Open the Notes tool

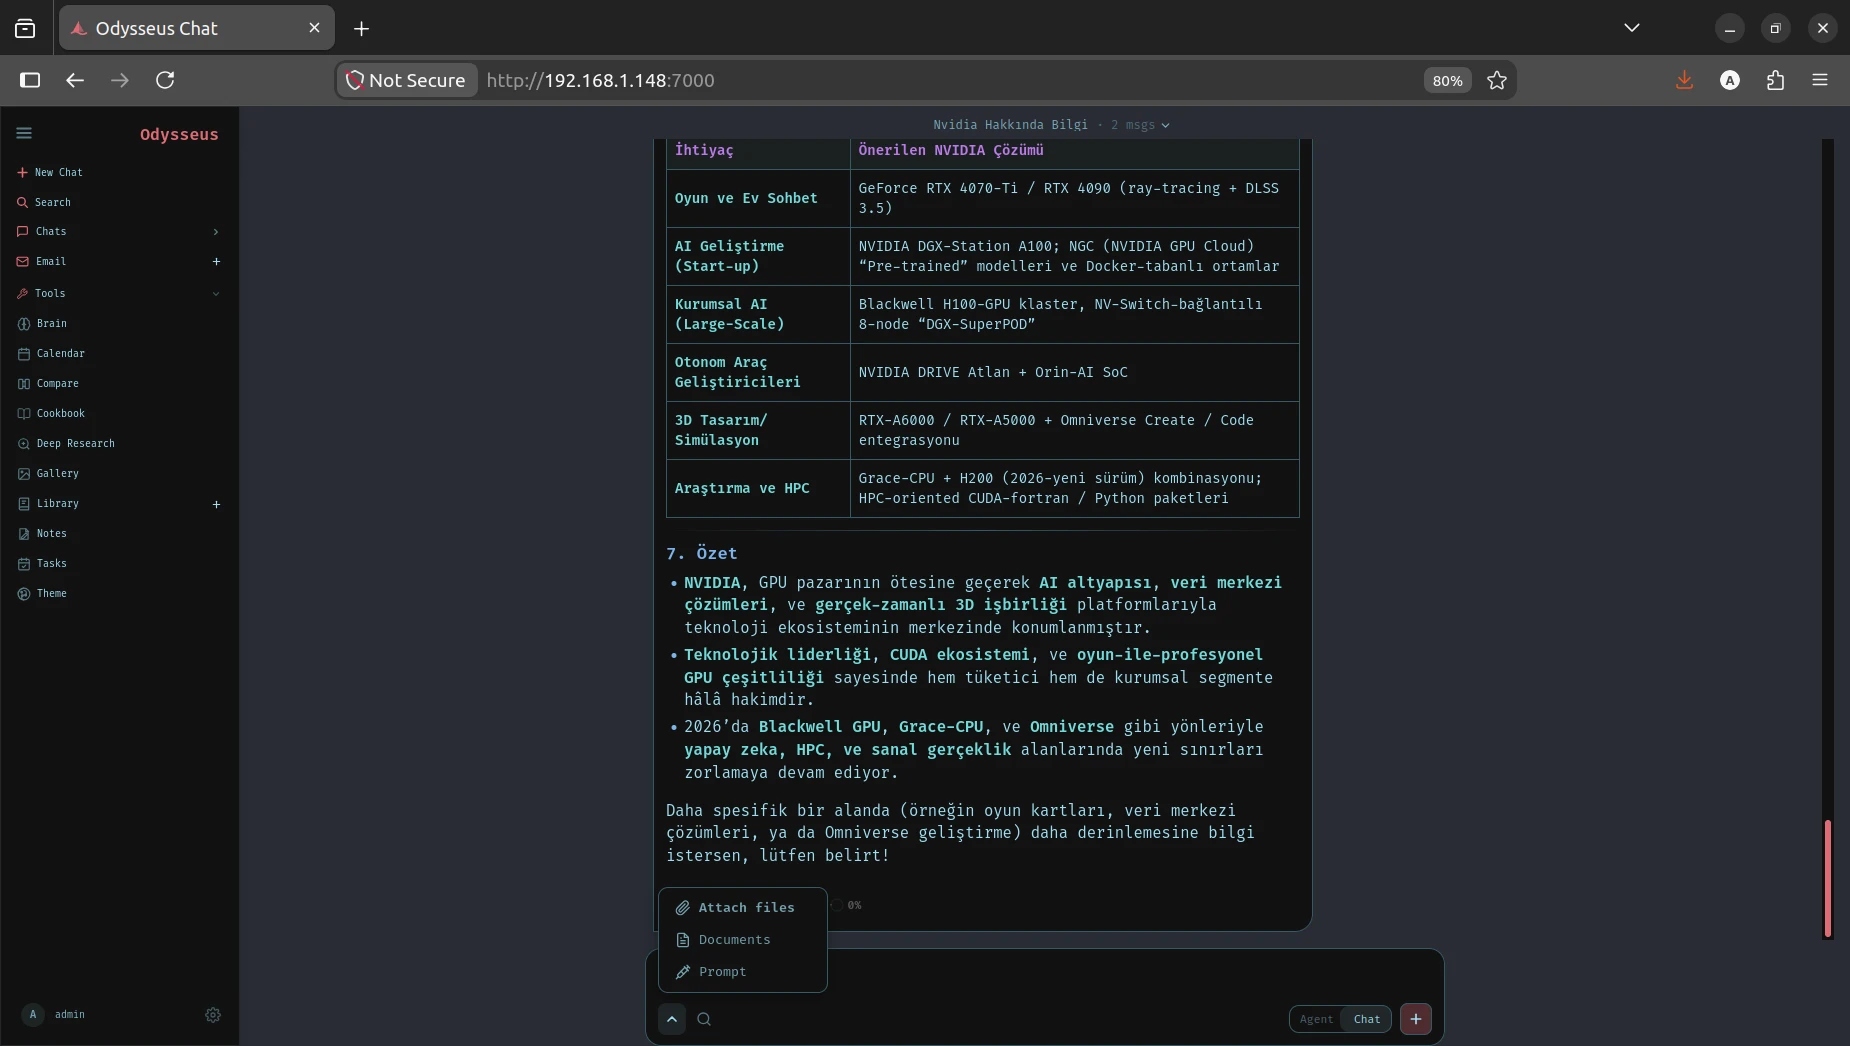click(52, 533)
